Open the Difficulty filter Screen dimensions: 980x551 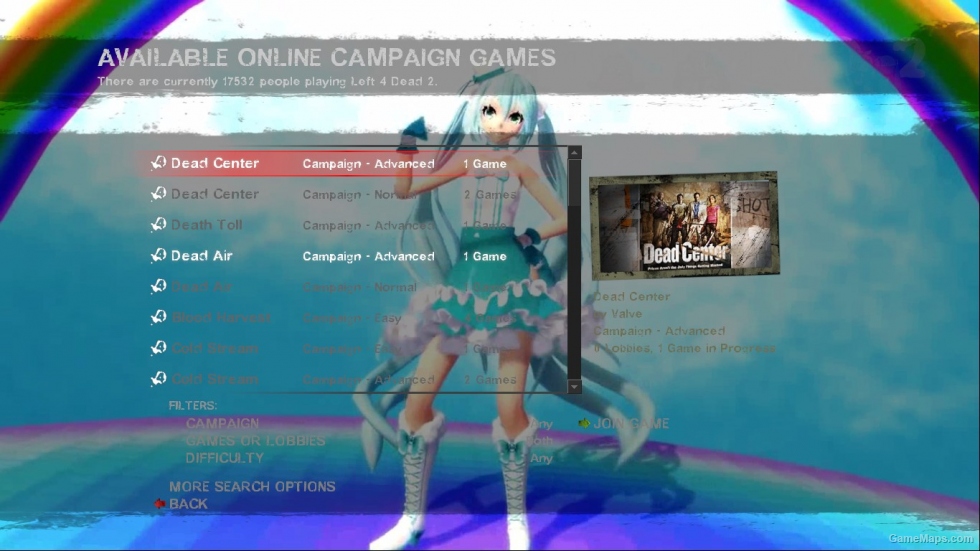point(224,458)
